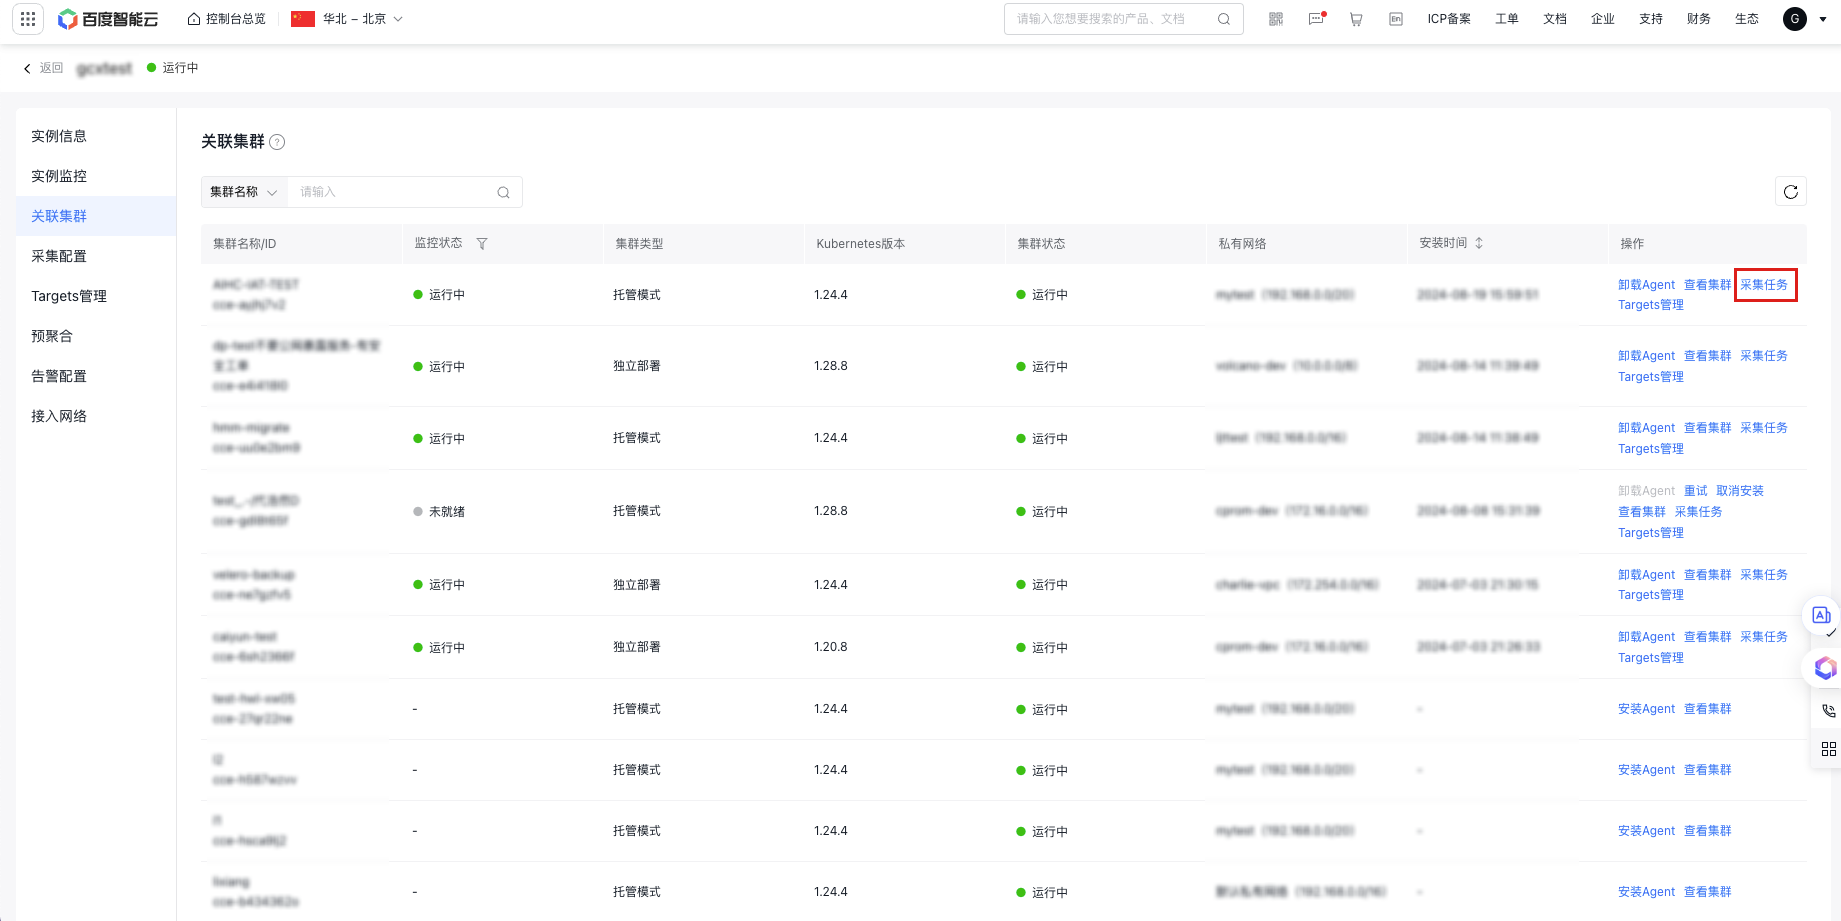Viewport: 1841px width, 921px height.
Task: Open 文档 in the top menu
Action: tap(1555, 19)
